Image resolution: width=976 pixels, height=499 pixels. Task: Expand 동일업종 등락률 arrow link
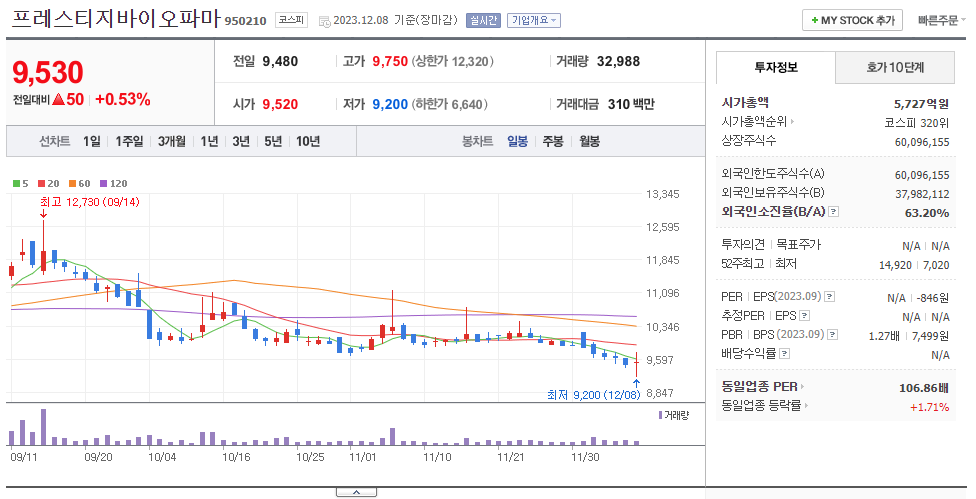764,406
